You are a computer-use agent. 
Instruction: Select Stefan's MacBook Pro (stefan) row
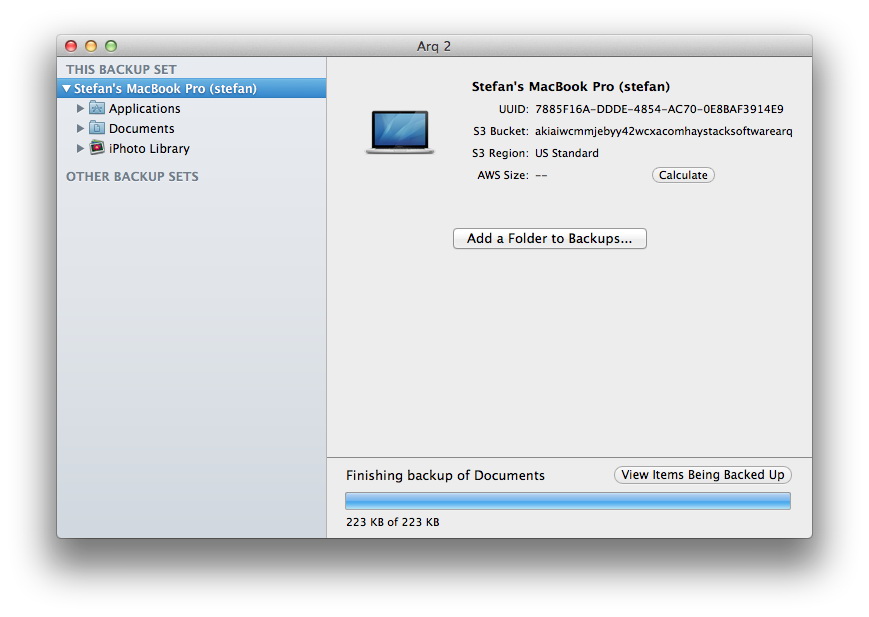tap(191, 88)
